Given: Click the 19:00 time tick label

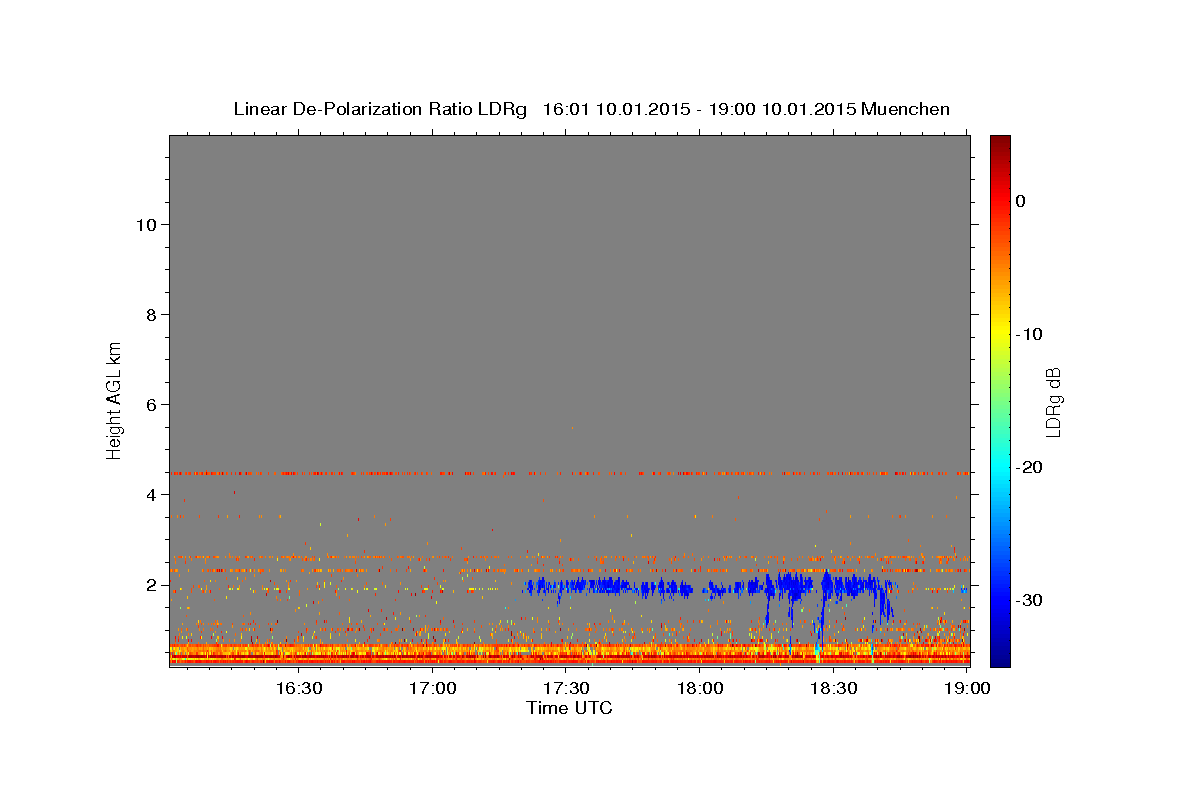Looking at the screenshot, I should (966, 688).
